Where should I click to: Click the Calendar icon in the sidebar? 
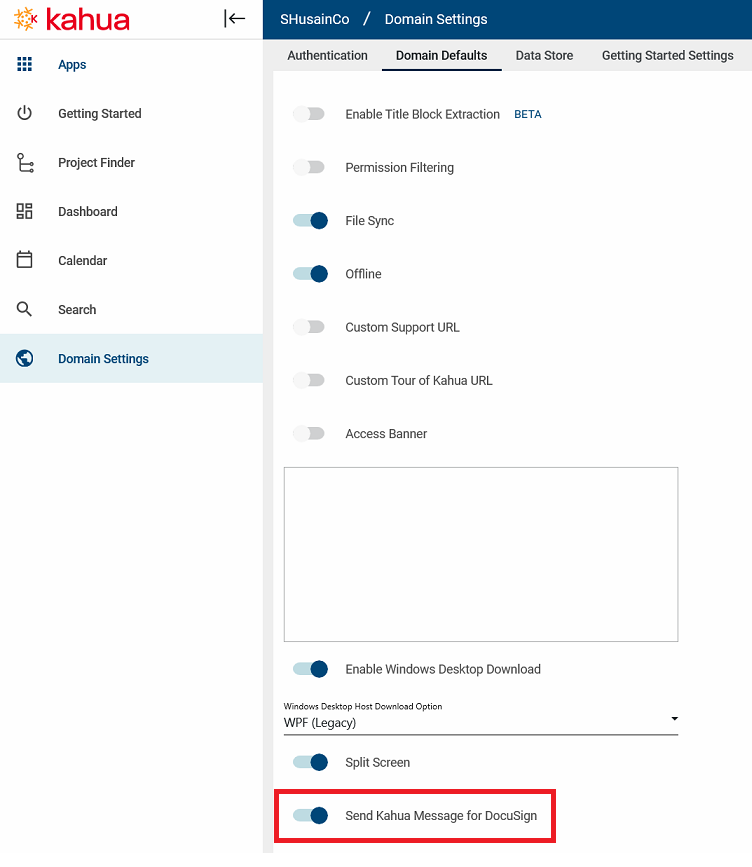pos(25,261)
